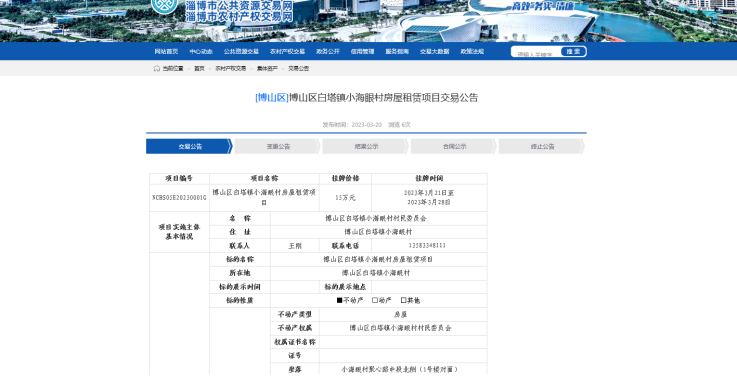
Task: Open the 服务指南 nav menu item
Action: tap(397, 52)
